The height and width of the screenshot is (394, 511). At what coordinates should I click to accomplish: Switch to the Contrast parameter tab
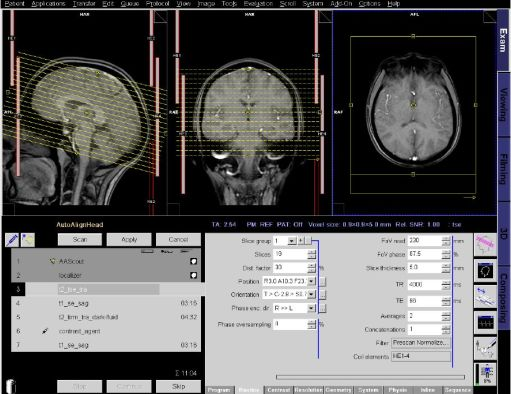point(278,390)
